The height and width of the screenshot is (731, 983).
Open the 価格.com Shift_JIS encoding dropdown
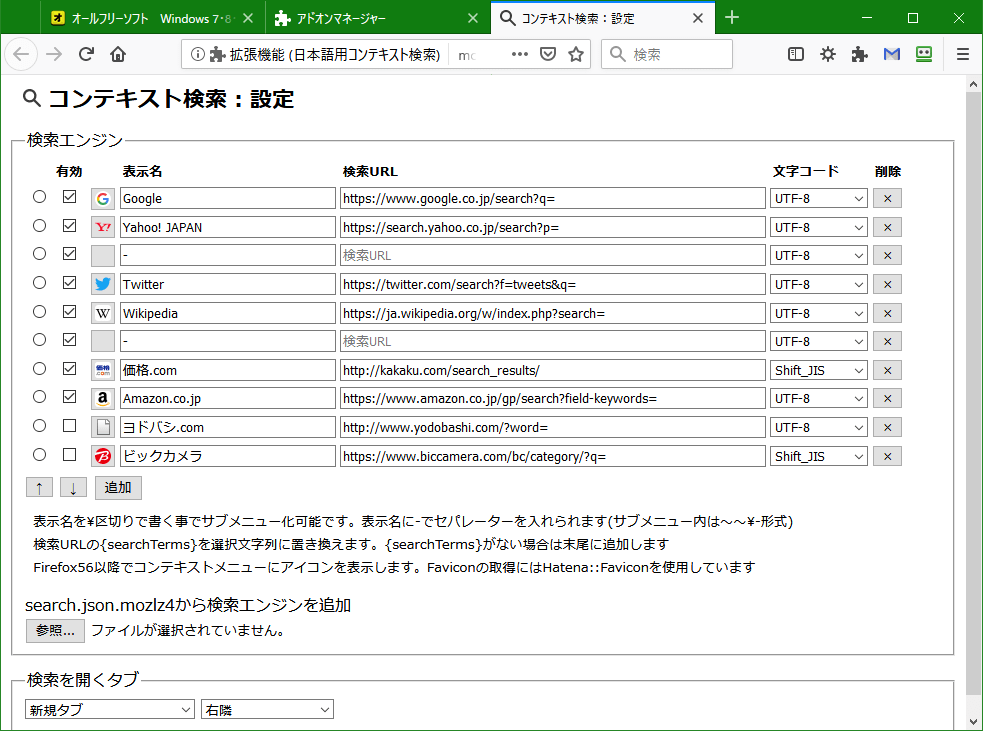click(819, 371)
